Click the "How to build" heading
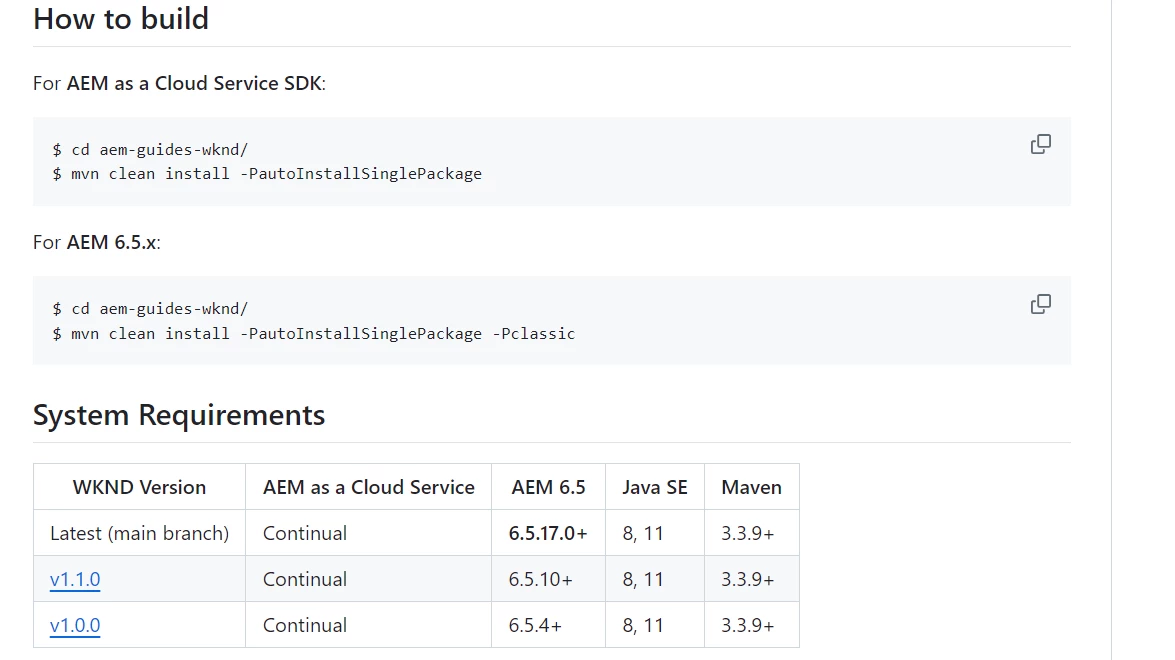This screenshot has width=1175, height=660. [121, 19]
